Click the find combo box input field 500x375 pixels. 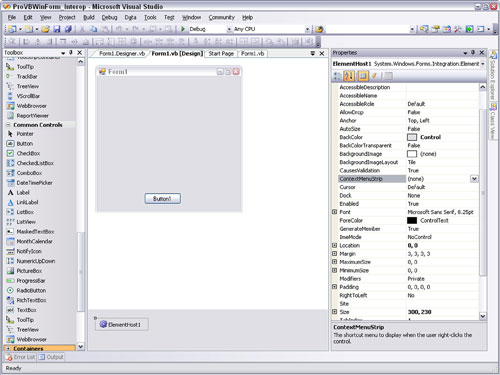367,29
